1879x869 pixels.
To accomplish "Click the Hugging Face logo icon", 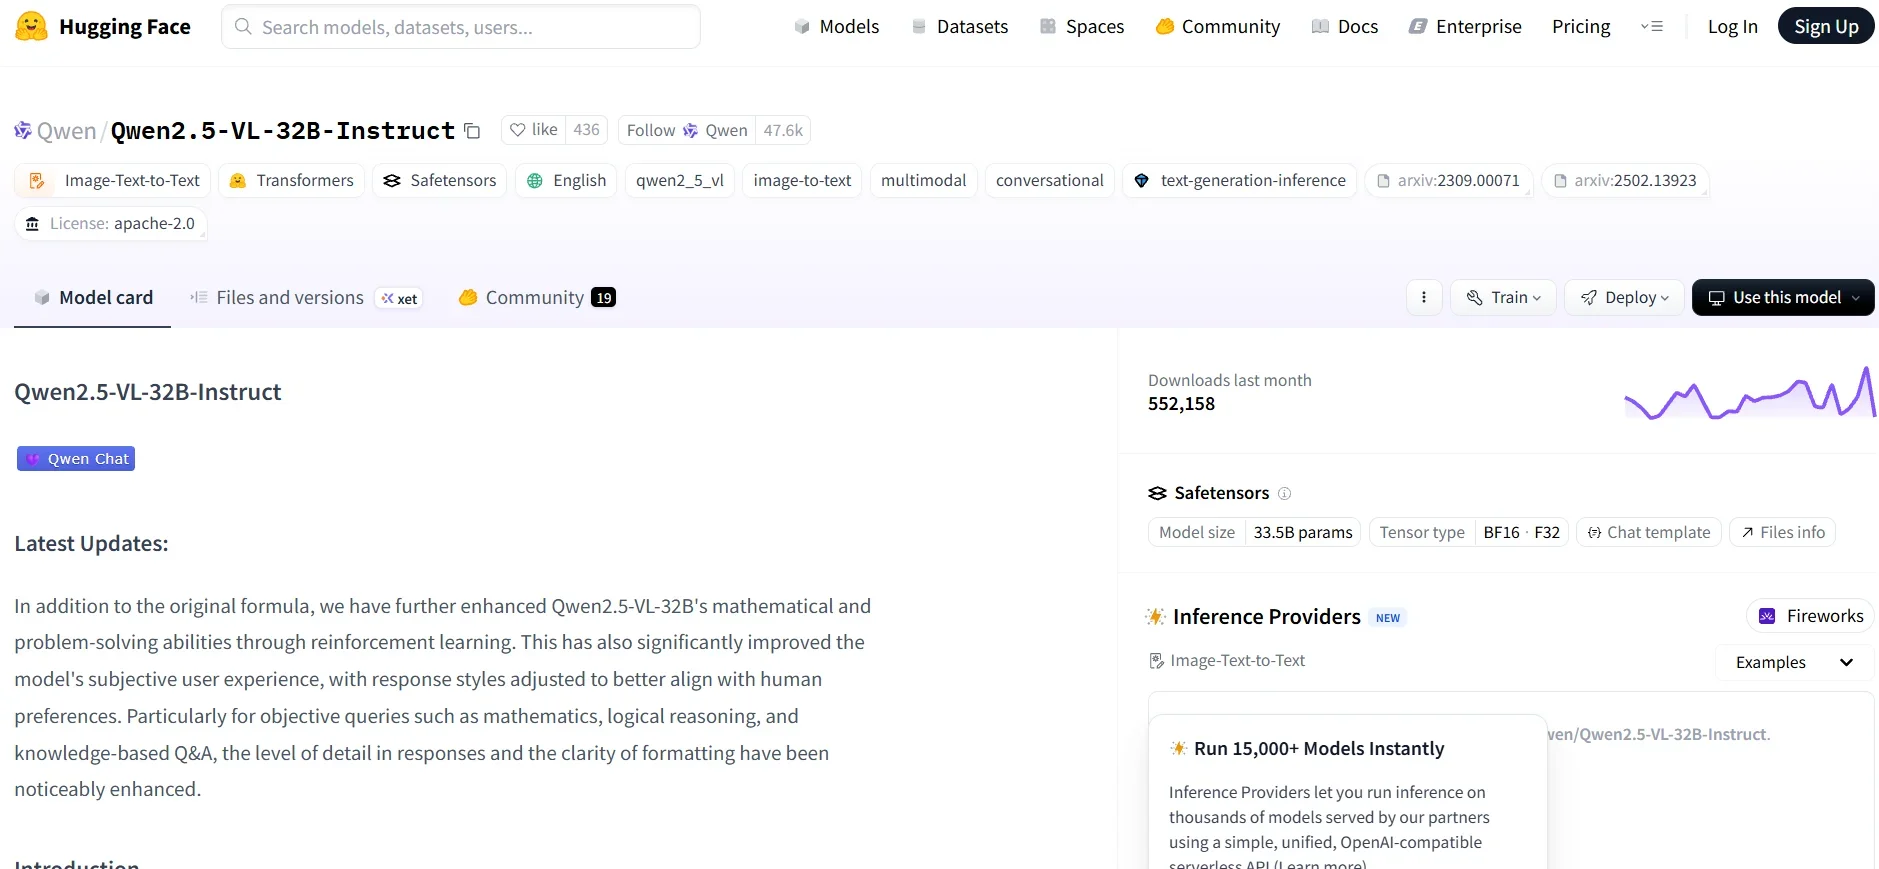I will point(31,27).
